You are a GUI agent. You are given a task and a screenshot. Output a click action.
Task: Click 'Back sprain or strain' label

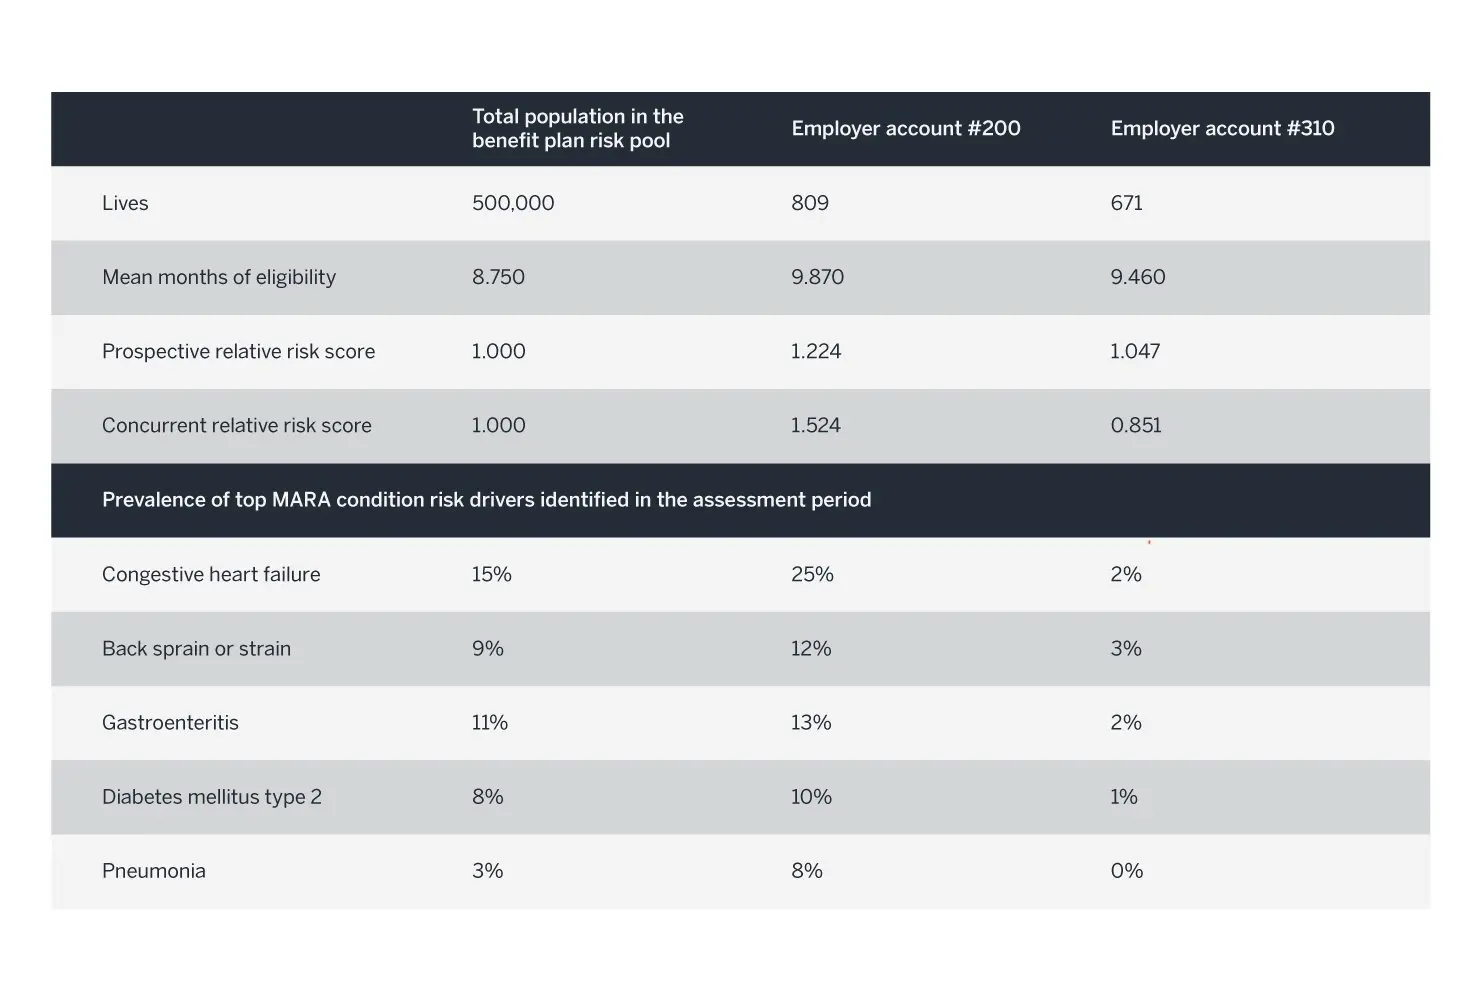[x=196, y=648]
